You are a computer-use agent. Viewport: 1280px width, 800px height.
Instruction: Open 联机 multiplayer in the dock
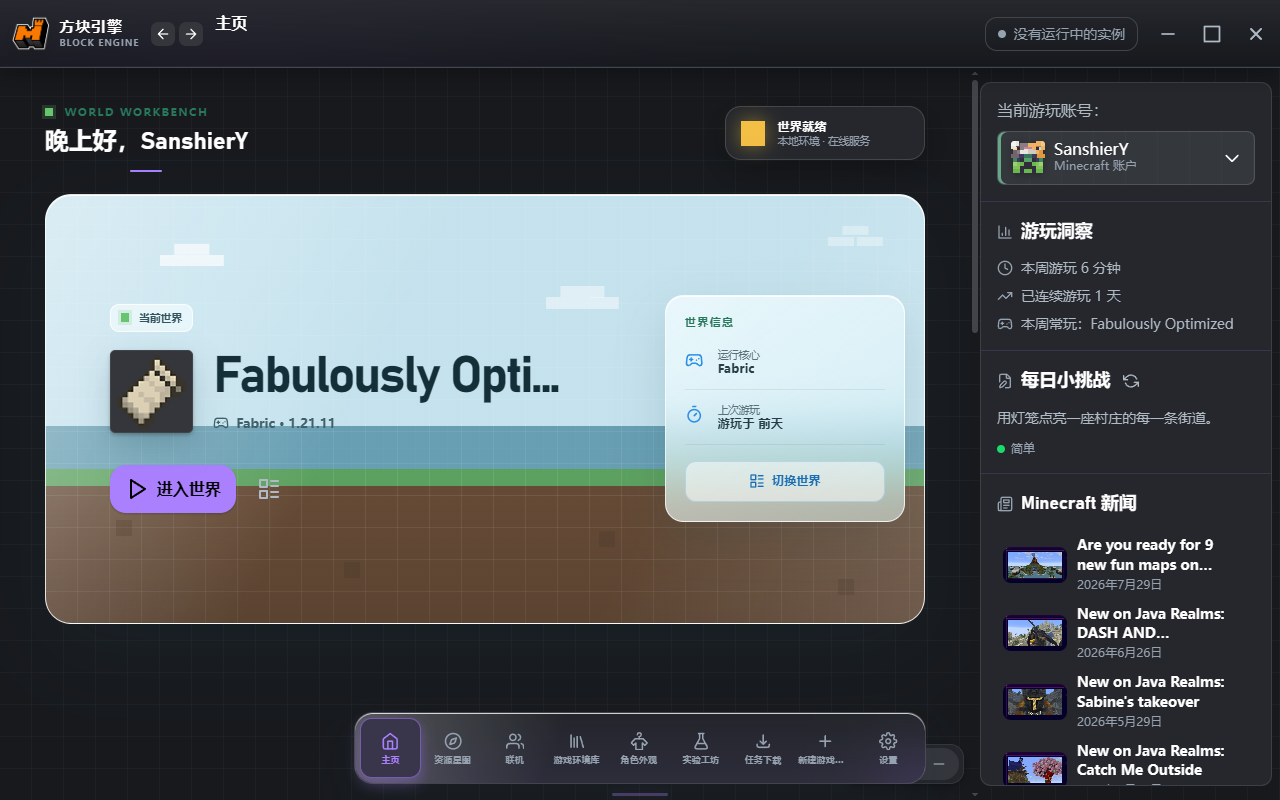click(x=515, y=748)
